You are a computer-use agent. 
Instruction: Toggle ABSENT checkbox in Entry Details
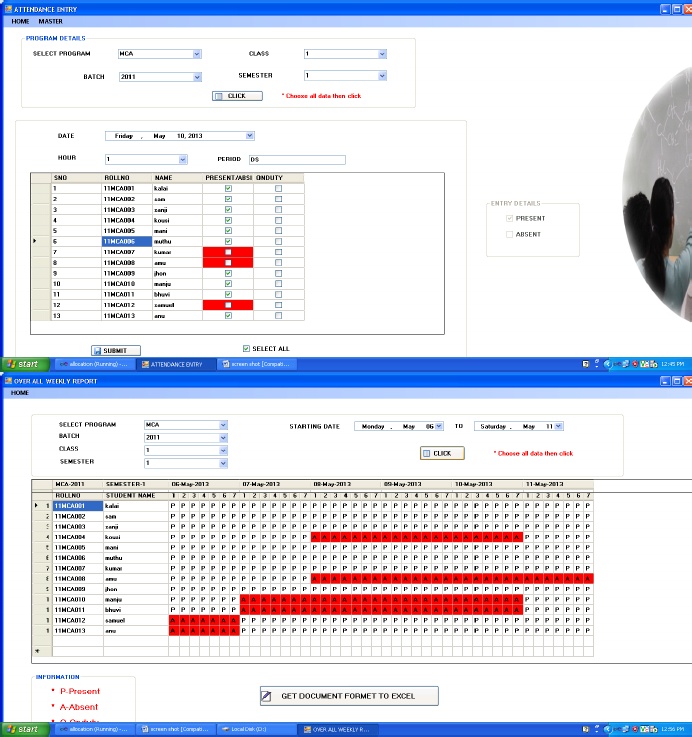click(x=509, y=234)
